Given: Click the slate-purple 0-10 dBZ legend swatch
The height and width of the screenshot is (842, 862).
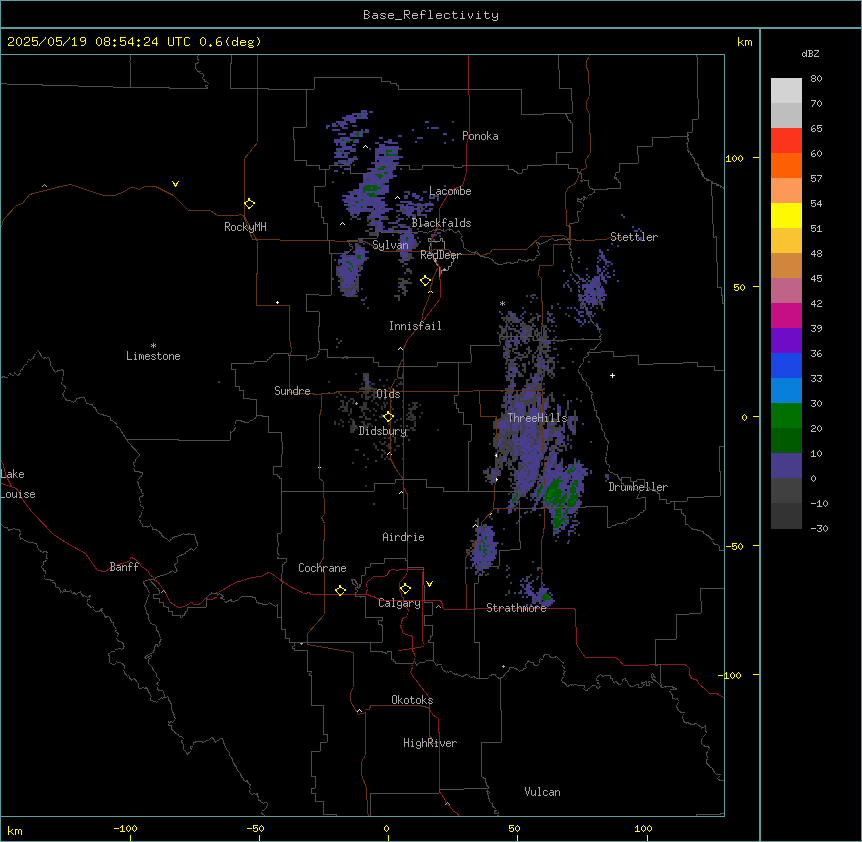Looking at the screenshot, I should (x=786, y=466).
